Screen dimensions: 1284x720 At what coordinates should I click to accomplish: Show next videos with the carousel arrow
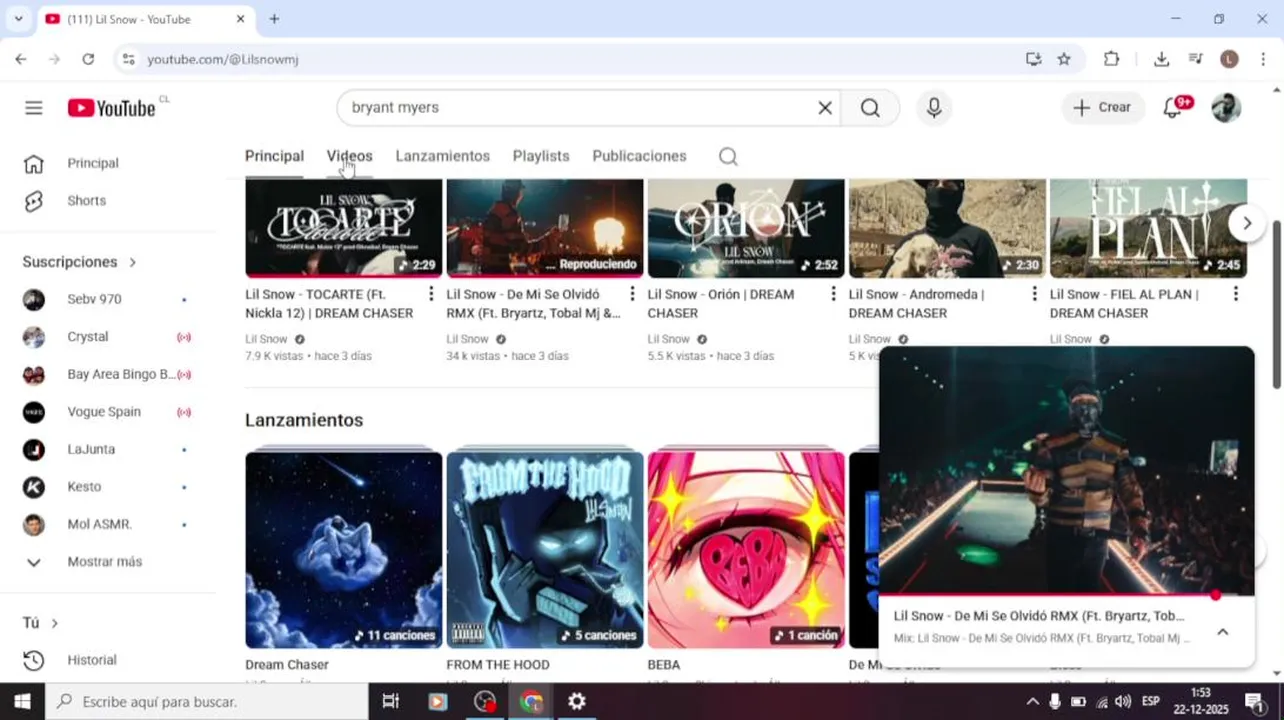click(1246, 223)
